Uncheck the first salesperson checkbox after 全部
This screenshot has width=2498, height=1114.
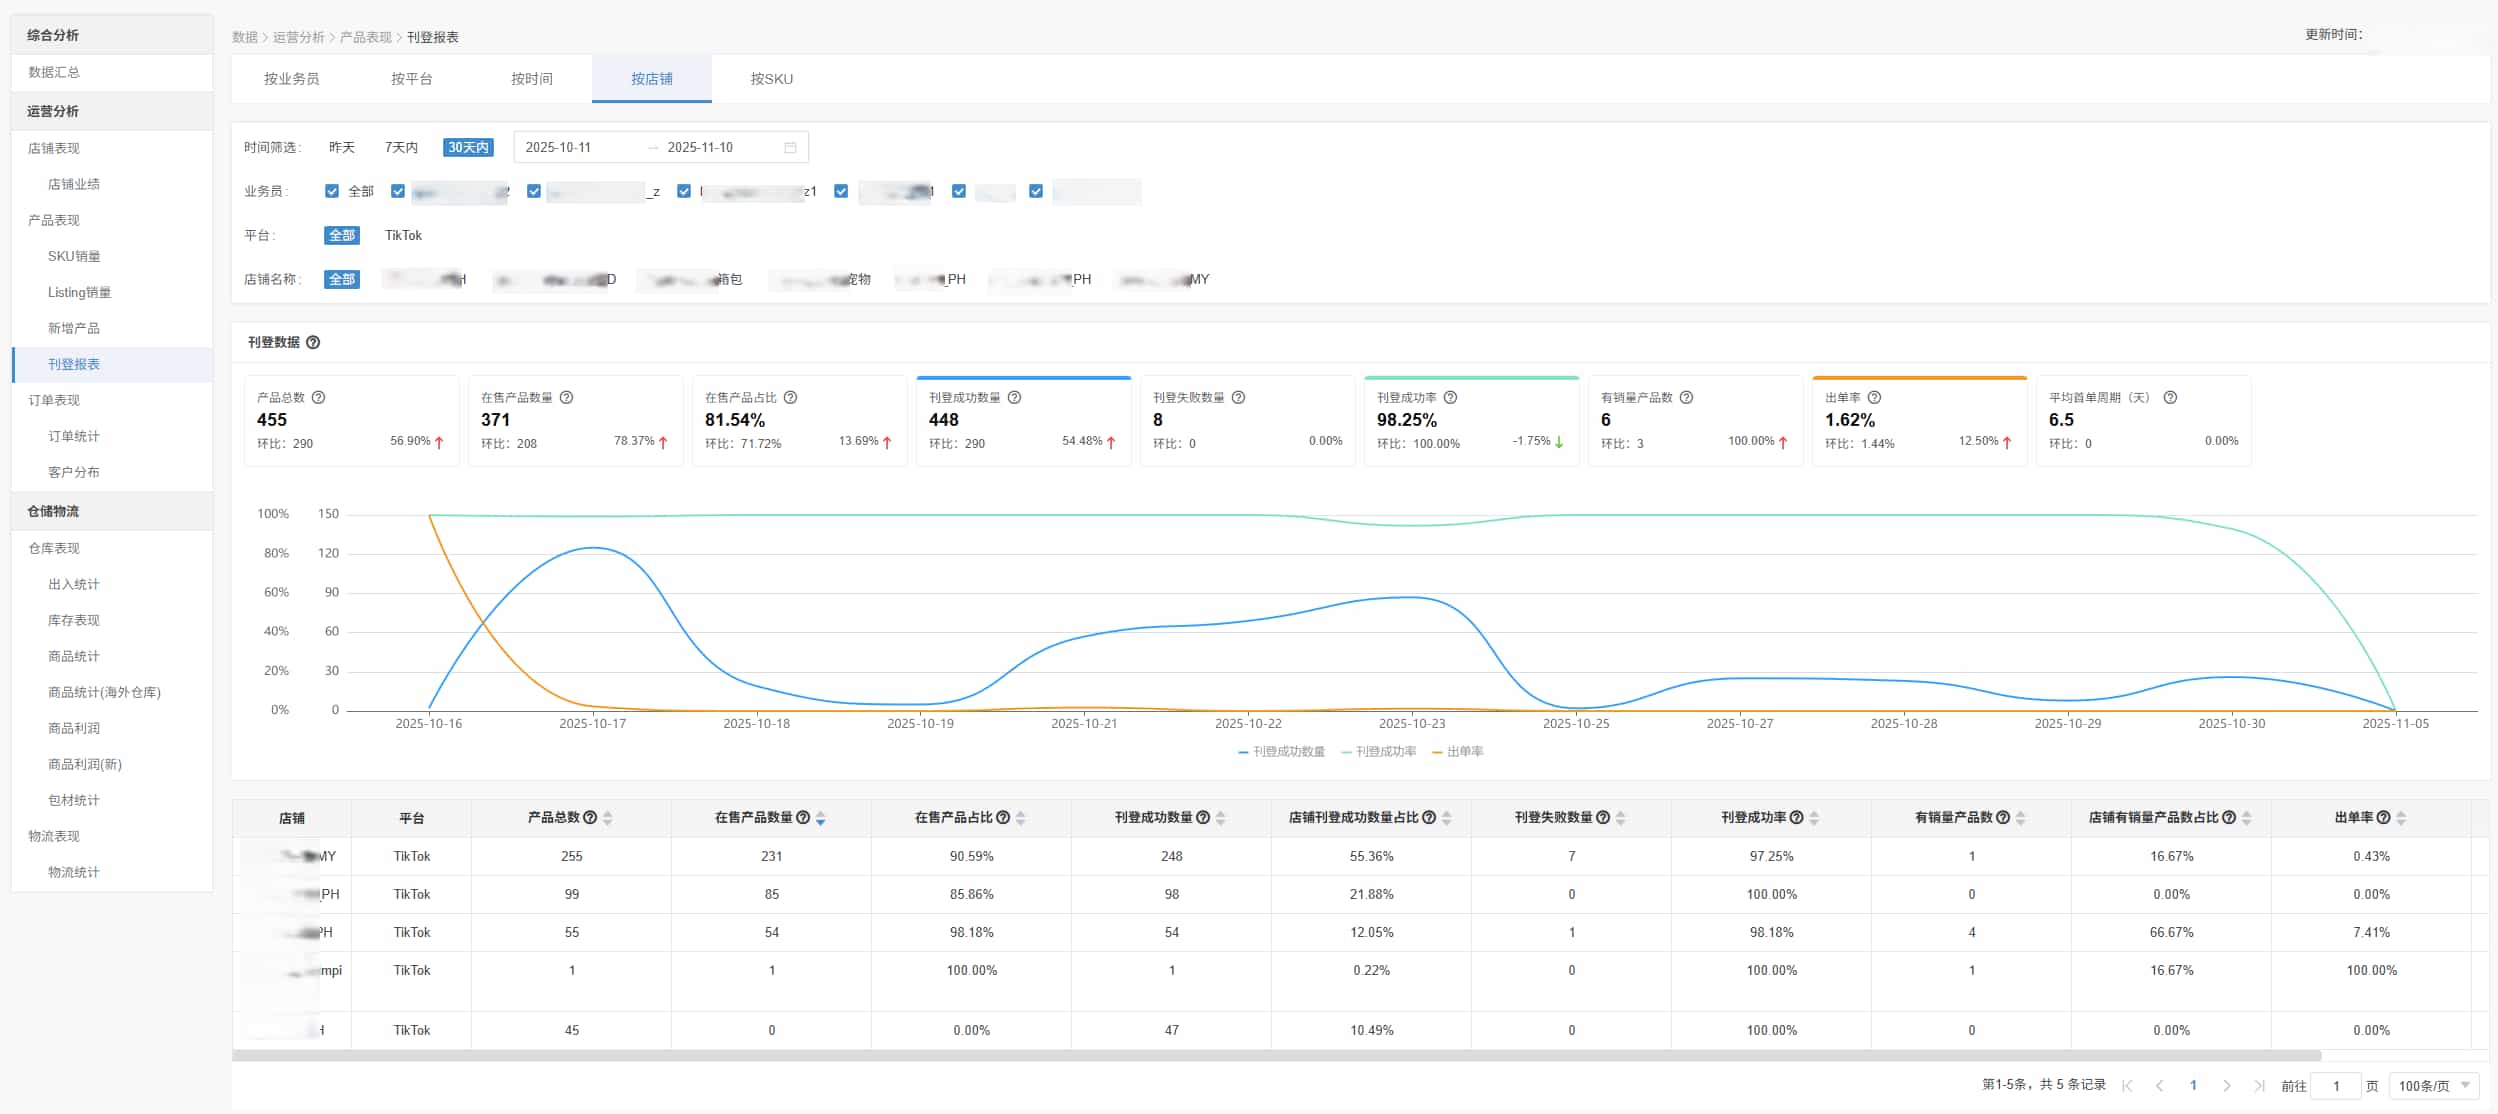tap(398, 191)
